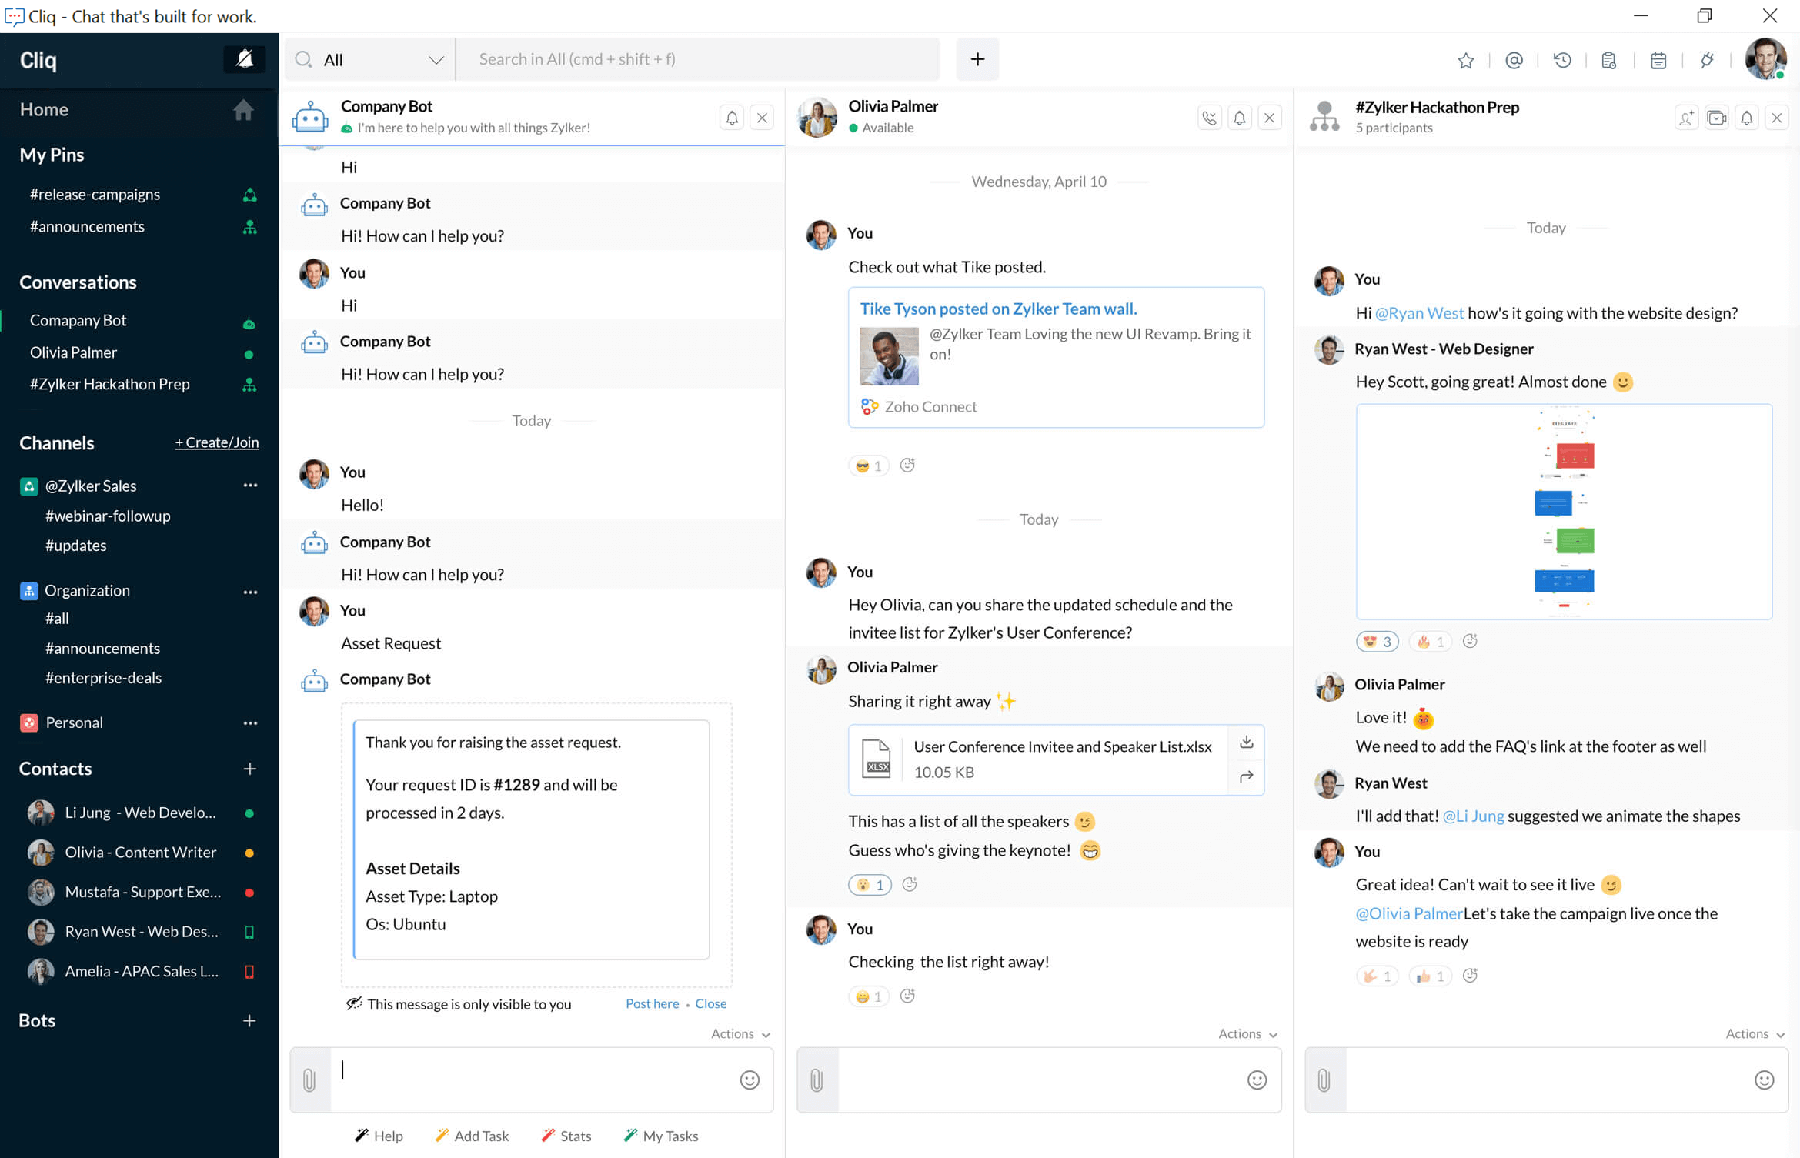Open Personal channel options ellipsis
1800x1158 pixels.
(250, 722)
